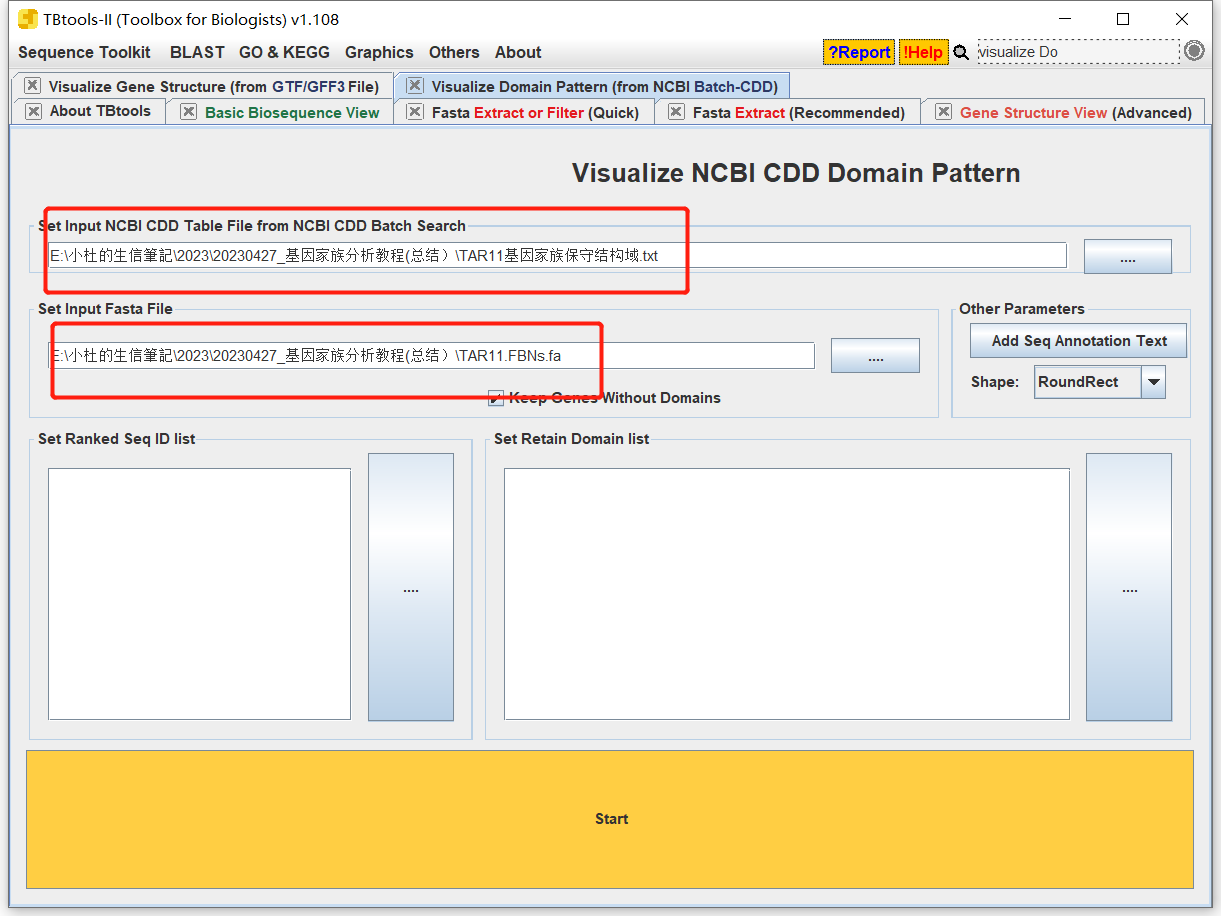
Task: Open the About menu
Action: (518, 52)
